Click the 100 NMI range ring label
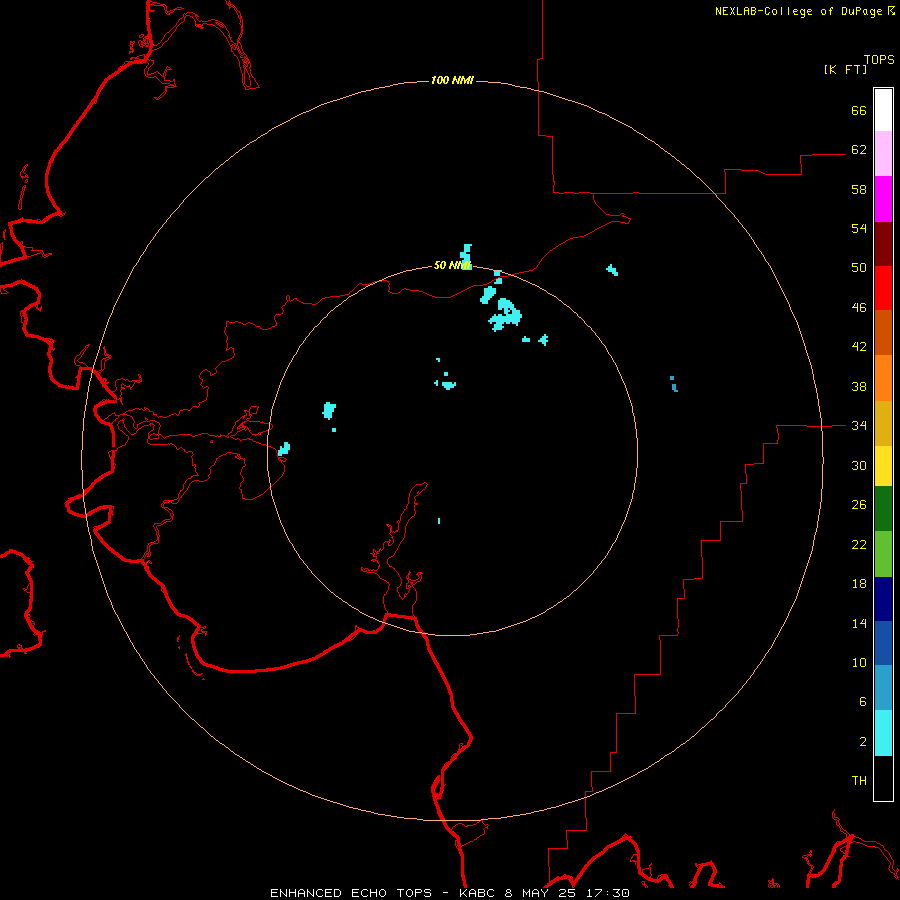The image size is (900, 900). coord(452,80)
